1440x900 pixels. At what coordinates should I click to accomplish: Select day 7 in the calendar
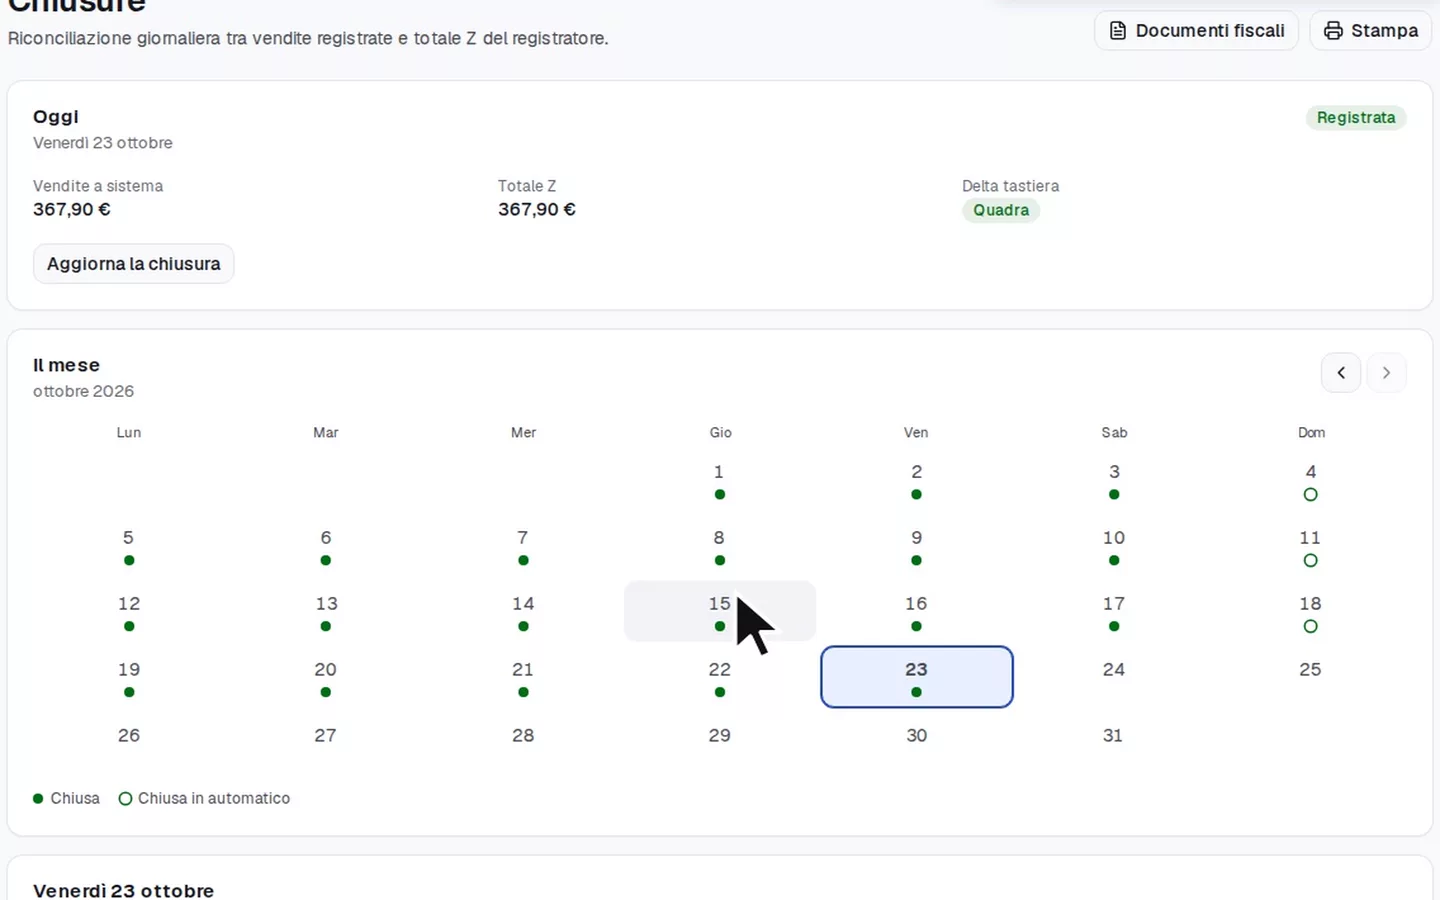point(523,545)
